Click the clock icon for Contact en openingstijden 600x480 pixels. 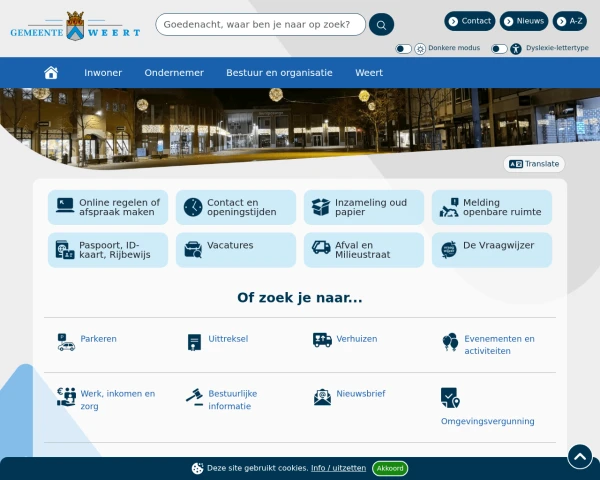193,207
